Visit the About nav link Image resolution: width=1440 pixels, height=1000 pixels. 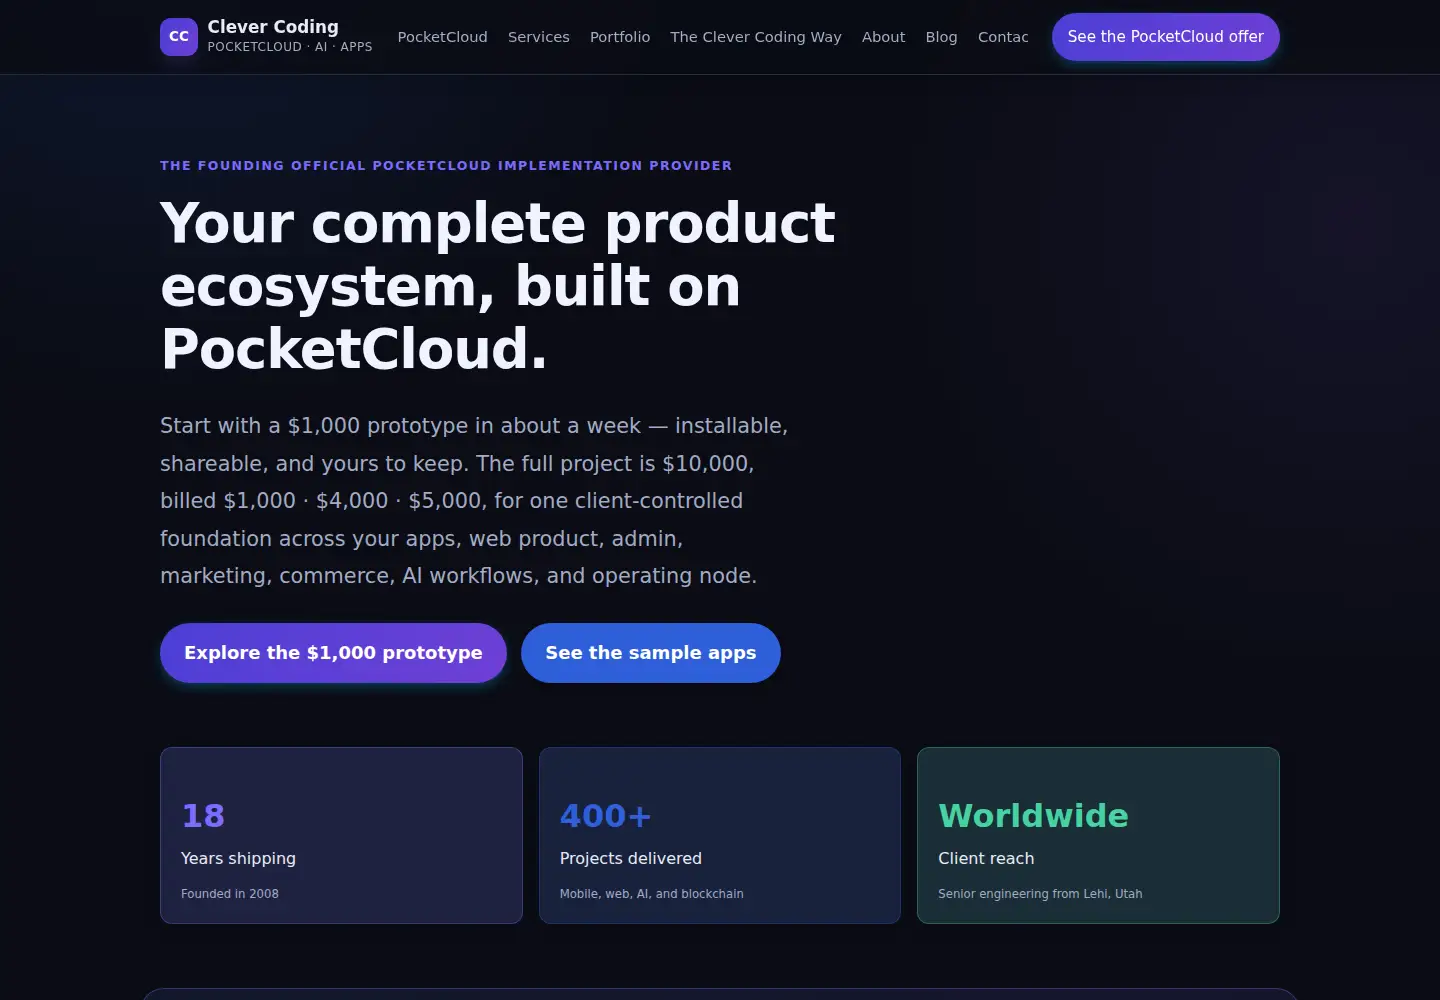coord(884,37)
